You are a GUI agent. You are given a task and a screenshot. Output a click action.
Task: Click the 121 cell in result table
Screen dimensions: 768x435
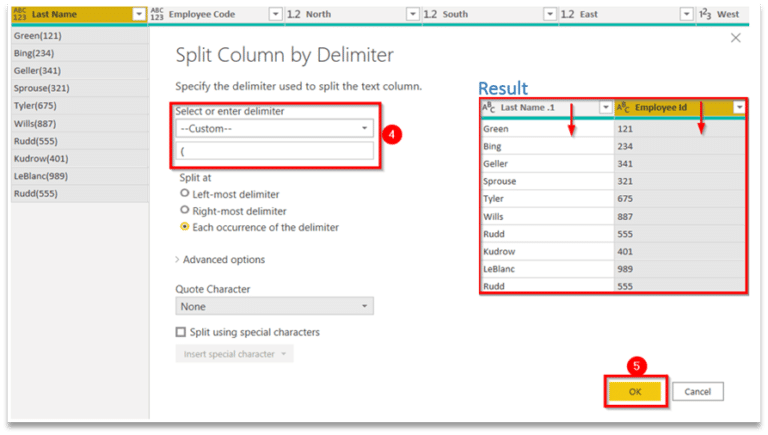pos(680,129)
